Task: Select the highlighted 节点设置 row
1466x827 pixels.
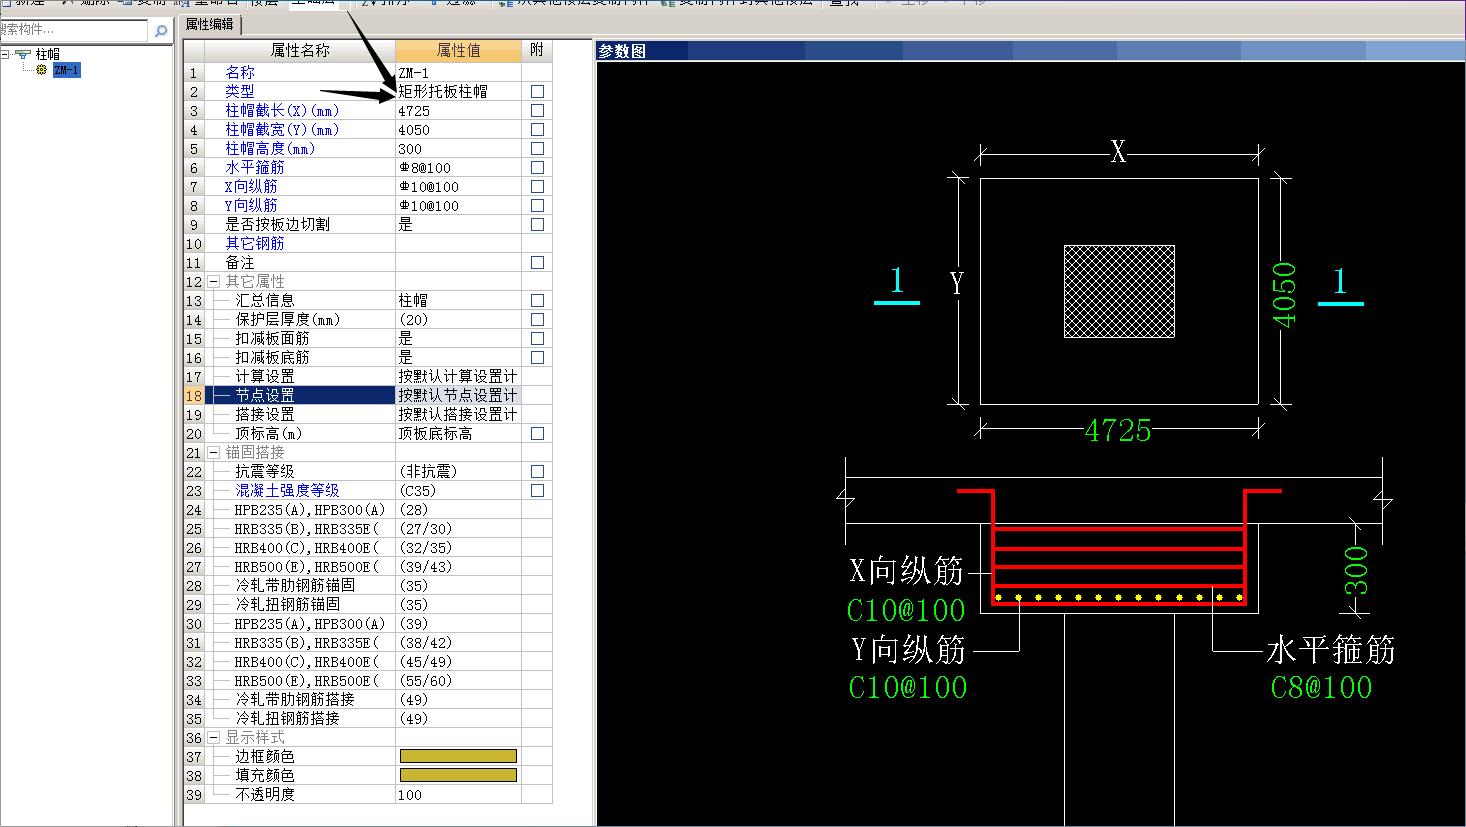Action: [368, 395]
